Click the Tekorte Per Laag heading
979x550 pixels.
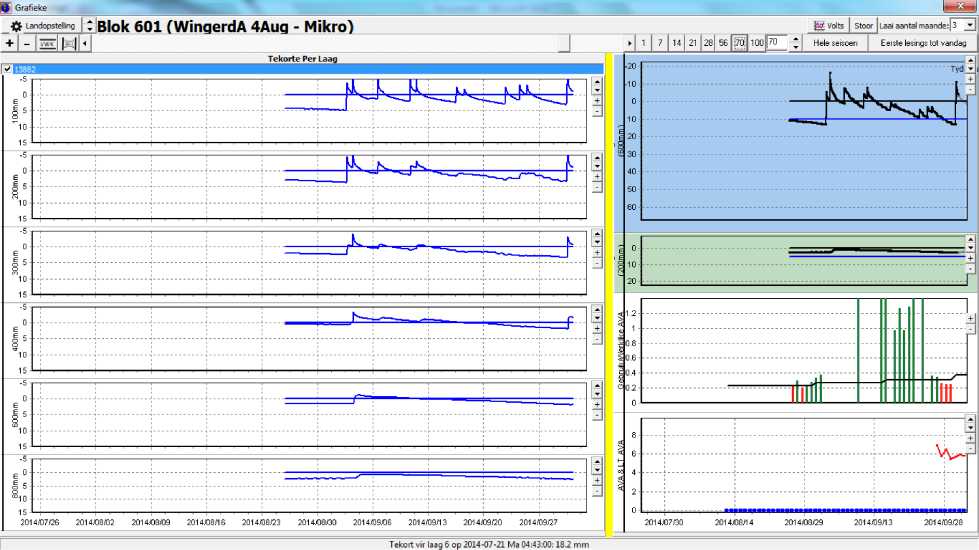(x=302, y=59)
